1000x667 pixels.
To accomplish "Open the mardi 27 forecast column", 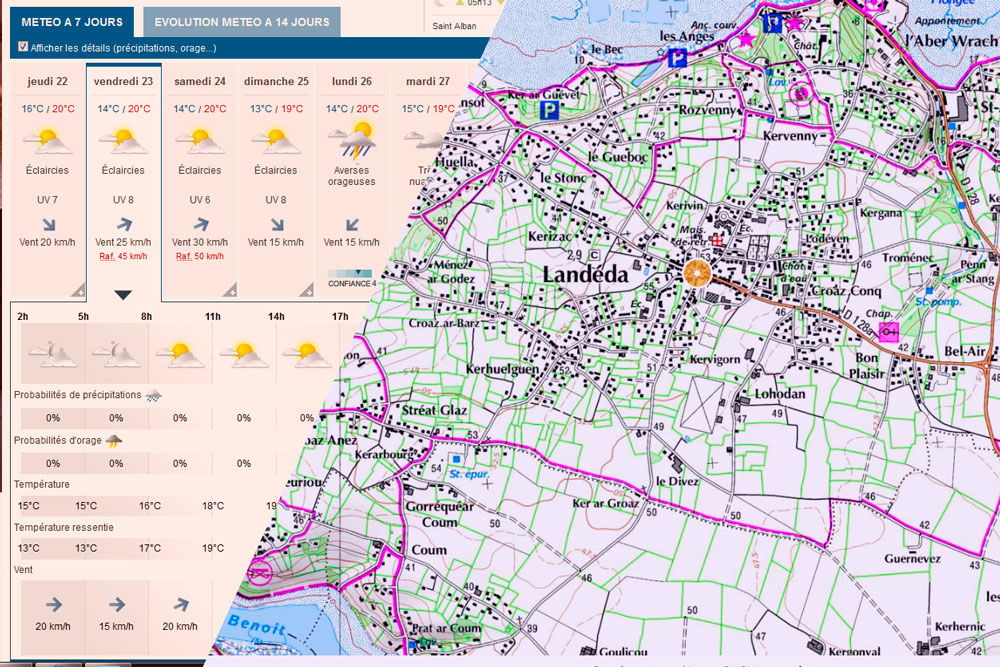I will point(427,128).
